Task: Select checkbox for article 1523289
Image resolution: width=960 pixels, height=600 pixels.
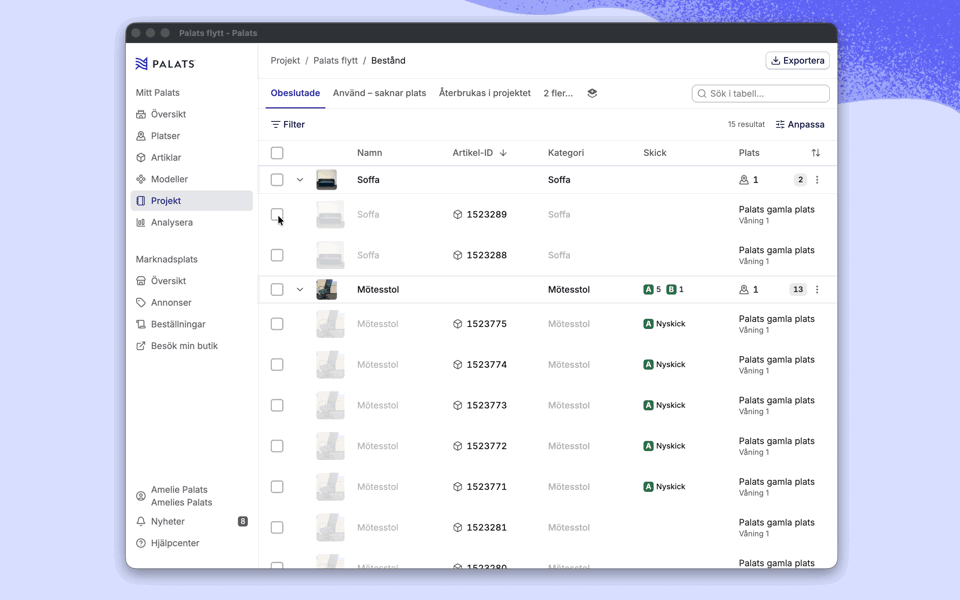Action: click(277, 214)
